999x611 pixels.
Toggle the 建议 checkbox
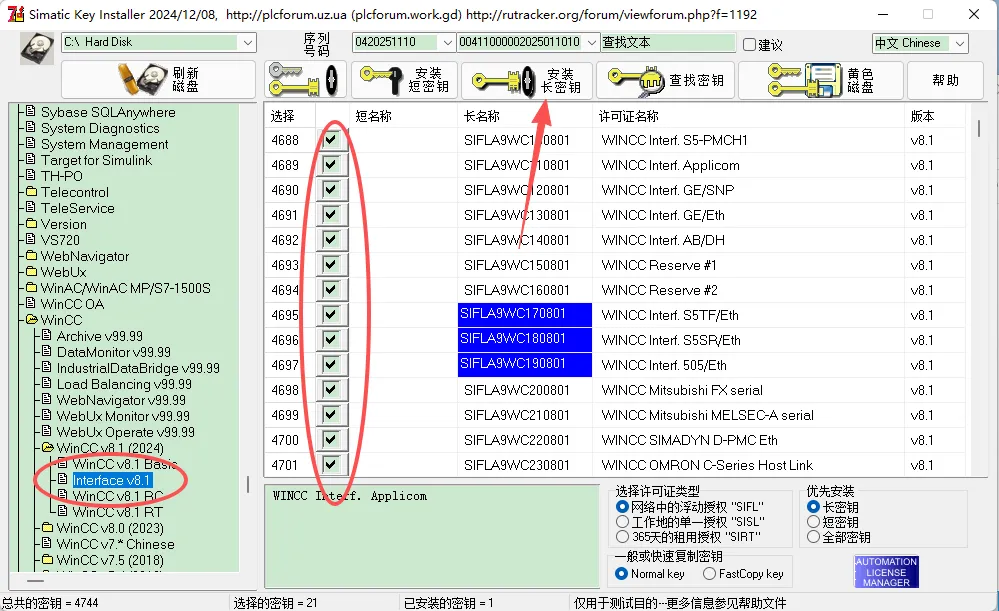(750, 45)
